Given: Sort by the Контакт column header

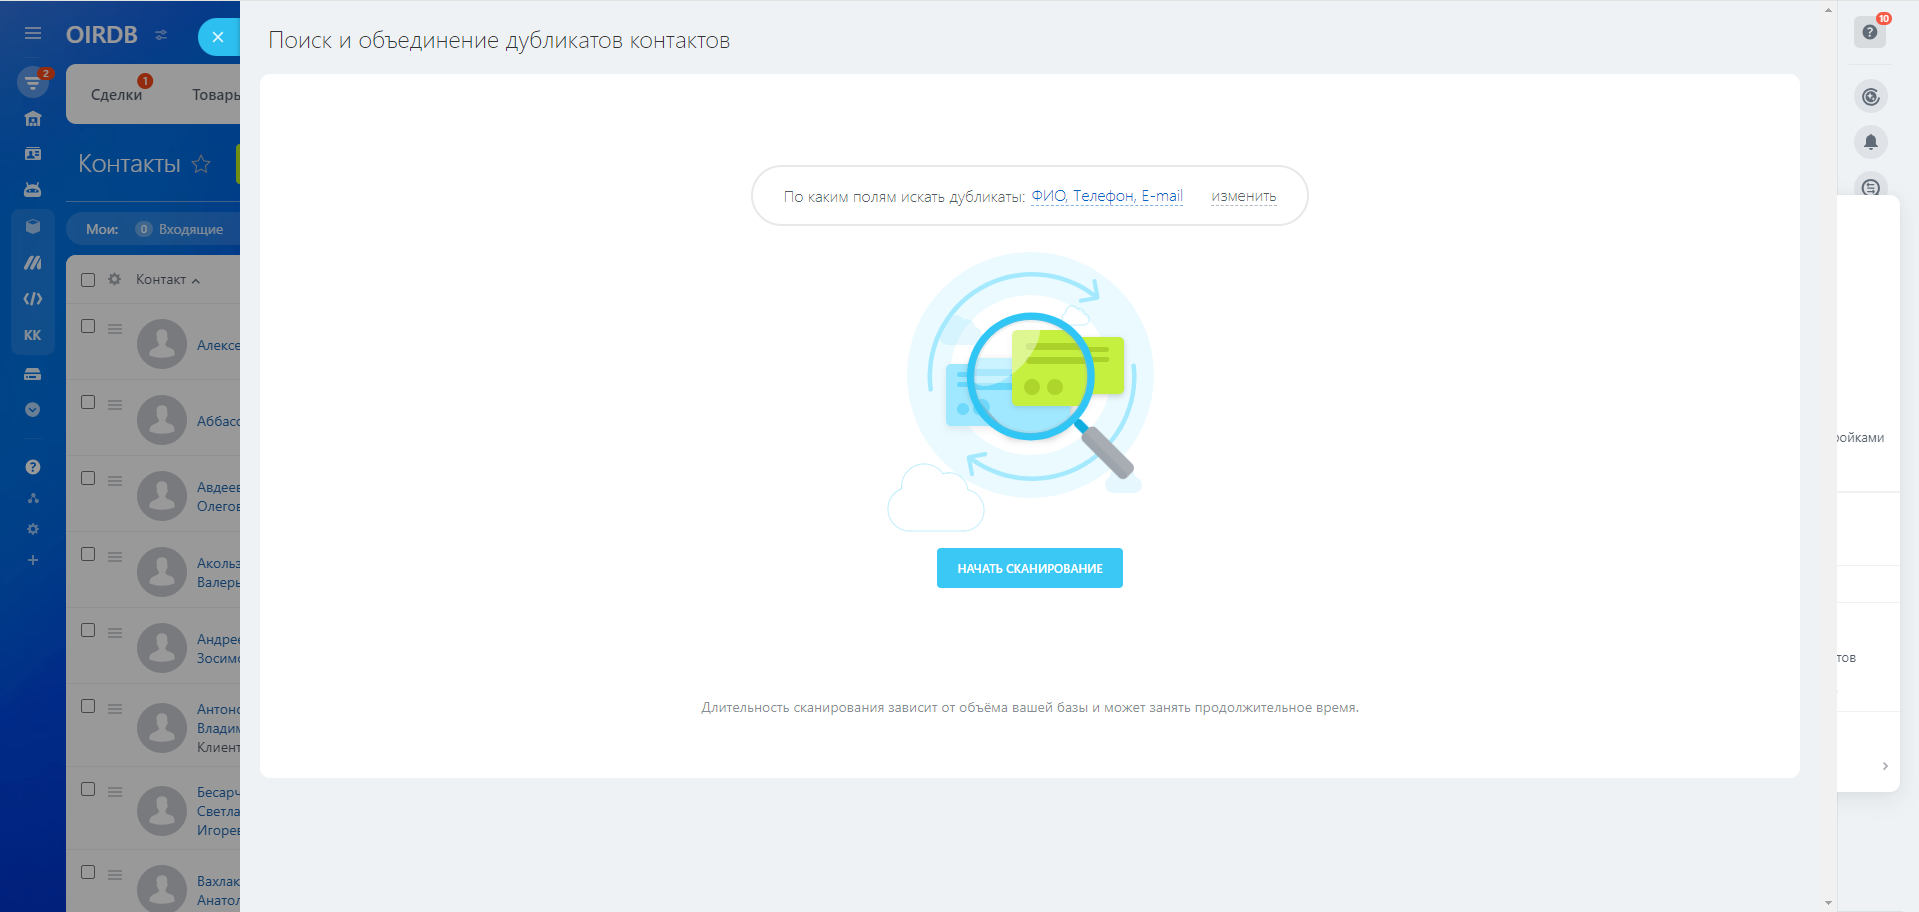Looking at the screenshot, I should click(162, 280).
